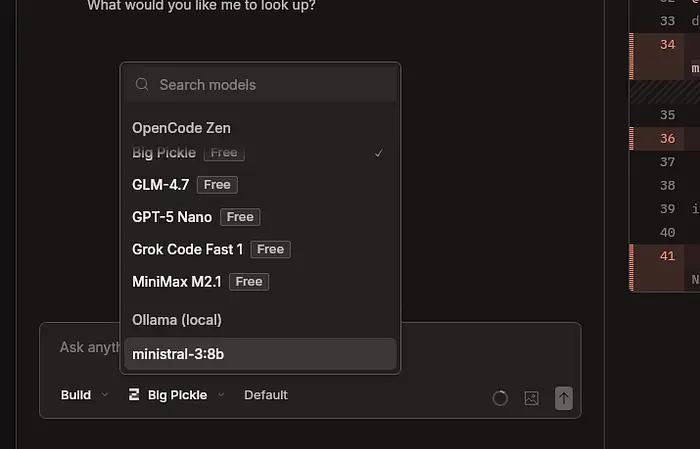The width and height of the screenshot is (700, 449).
Task: Click the search magnifier icon in model picker
Action: [x=142, y=85]
